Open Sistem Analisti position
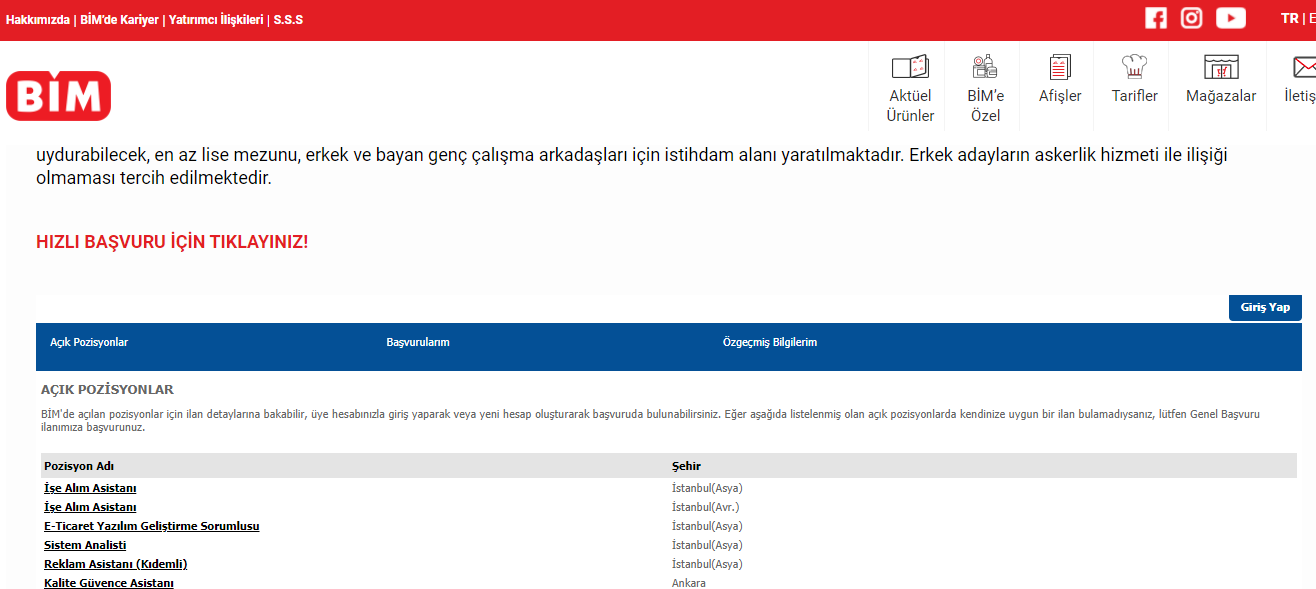Image resolution: width=1316 pixels, height=589 pixels. pyautogui.click(x=85, y=545)
